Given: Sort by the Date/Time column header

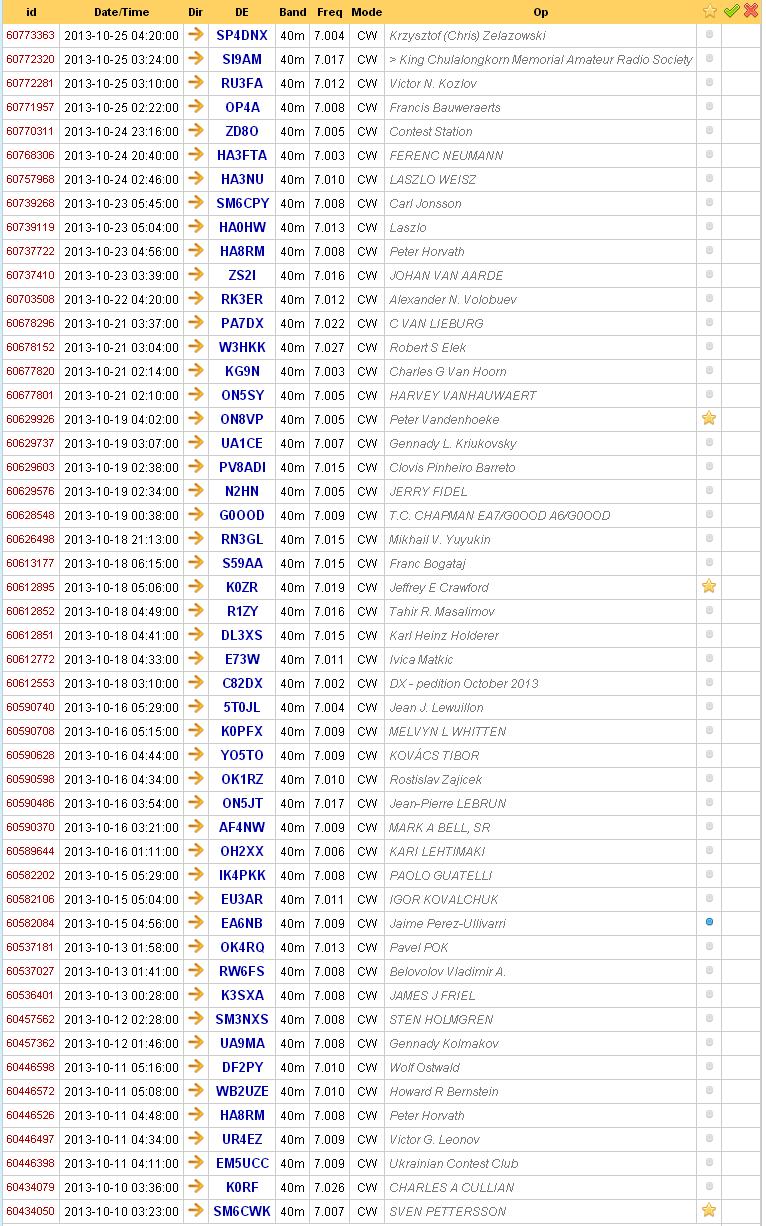Looking at the screenshot, I should click(x=122, y=12).
